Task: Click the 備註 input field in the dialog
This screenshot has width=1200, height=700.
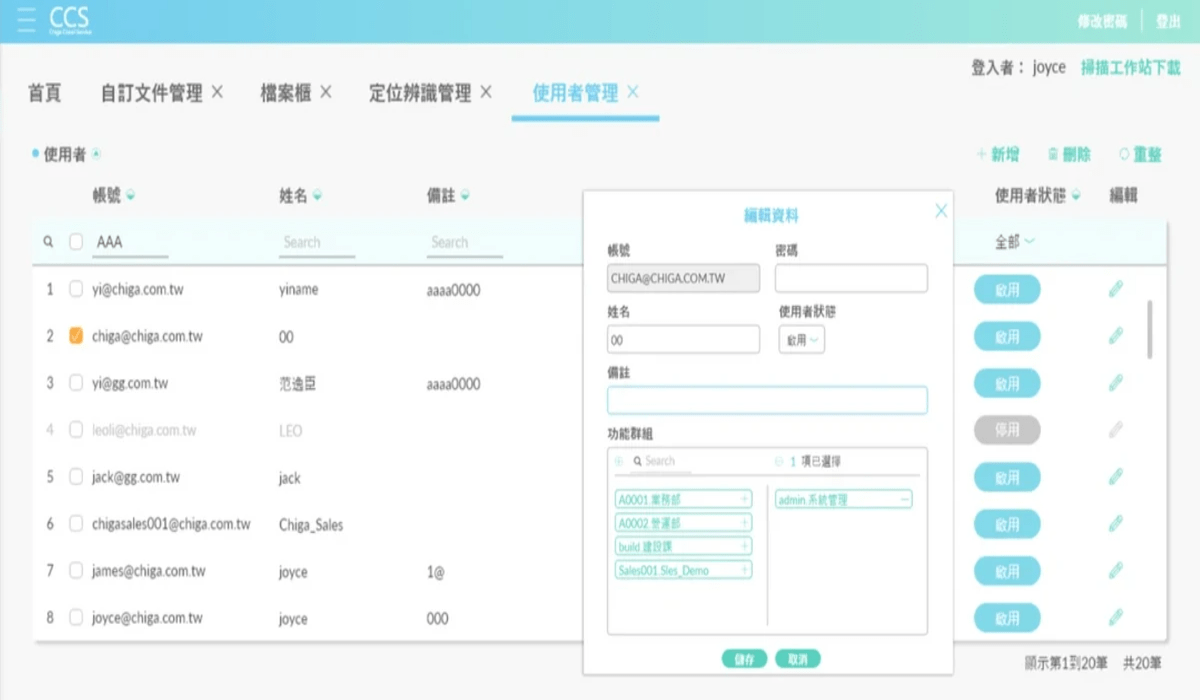Action: 766,400
